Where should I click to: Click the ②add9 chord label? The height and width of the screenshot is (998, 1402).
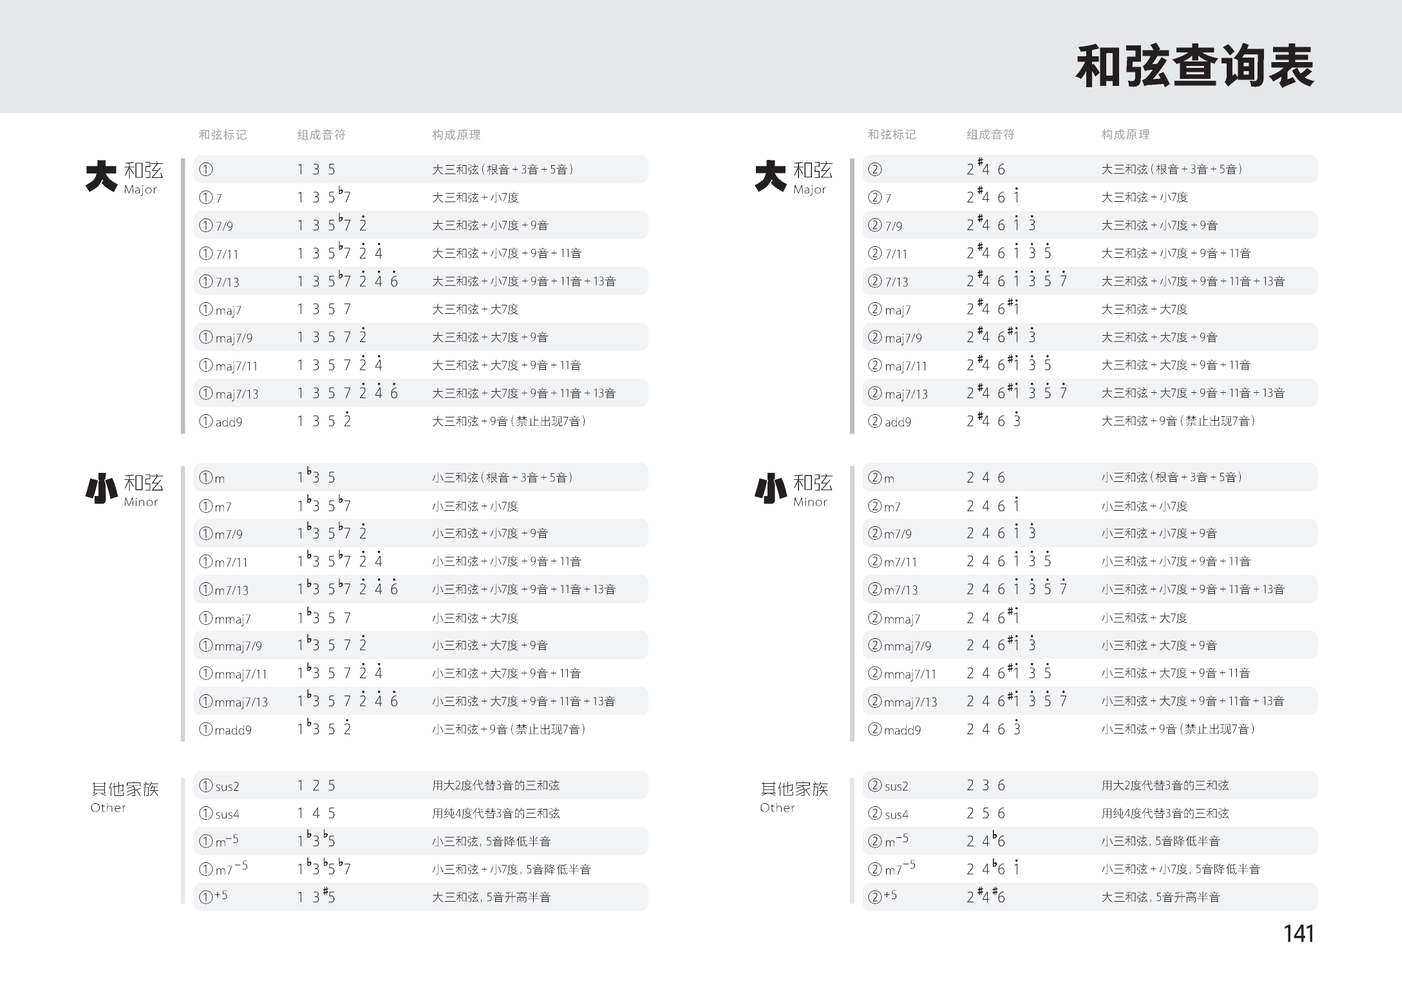point(889,422)
